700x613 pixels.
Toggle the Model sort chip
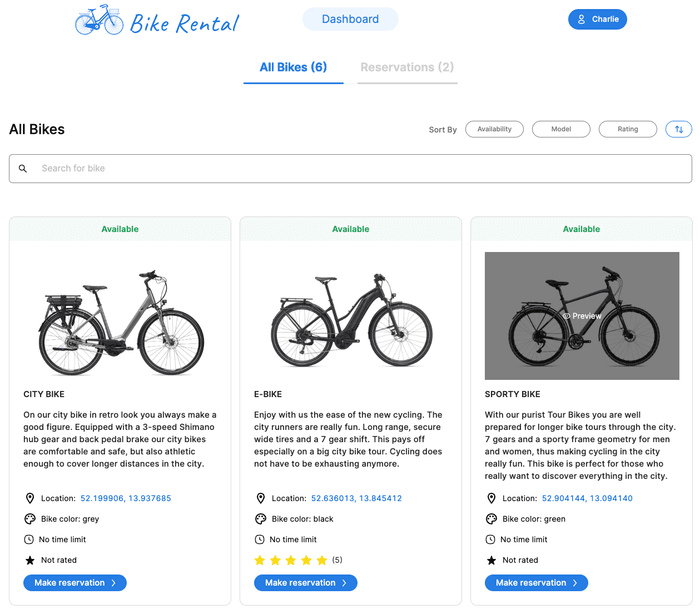(x=561, y=129)
